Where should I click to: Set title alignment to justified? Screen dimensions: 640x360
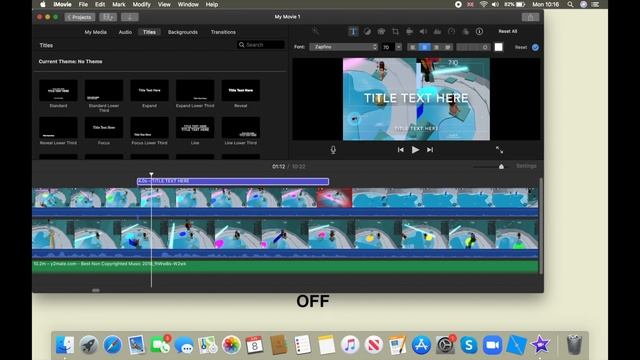[x=448, y=47]
